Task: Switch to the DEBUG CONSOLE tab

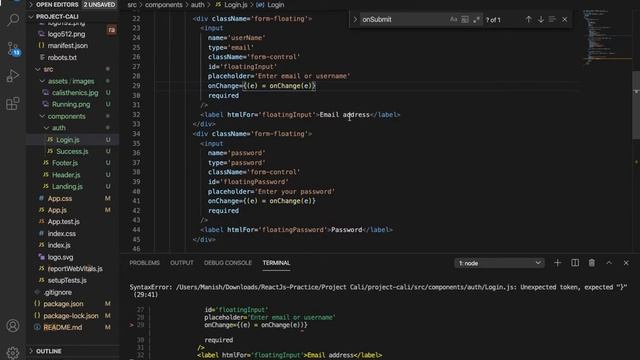Action: 228,263
